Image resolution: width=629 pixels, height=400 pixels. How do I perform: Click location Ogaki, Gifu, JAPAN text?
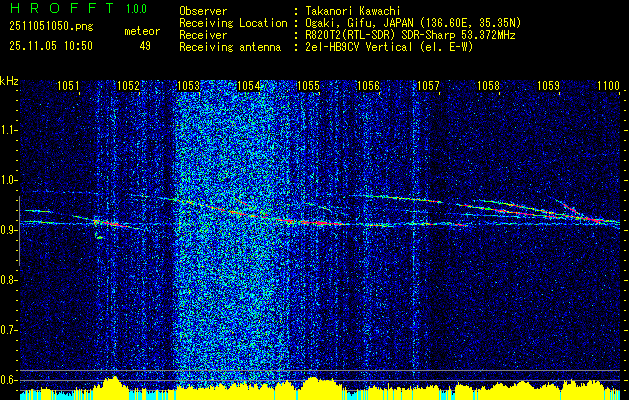(413, 23)
